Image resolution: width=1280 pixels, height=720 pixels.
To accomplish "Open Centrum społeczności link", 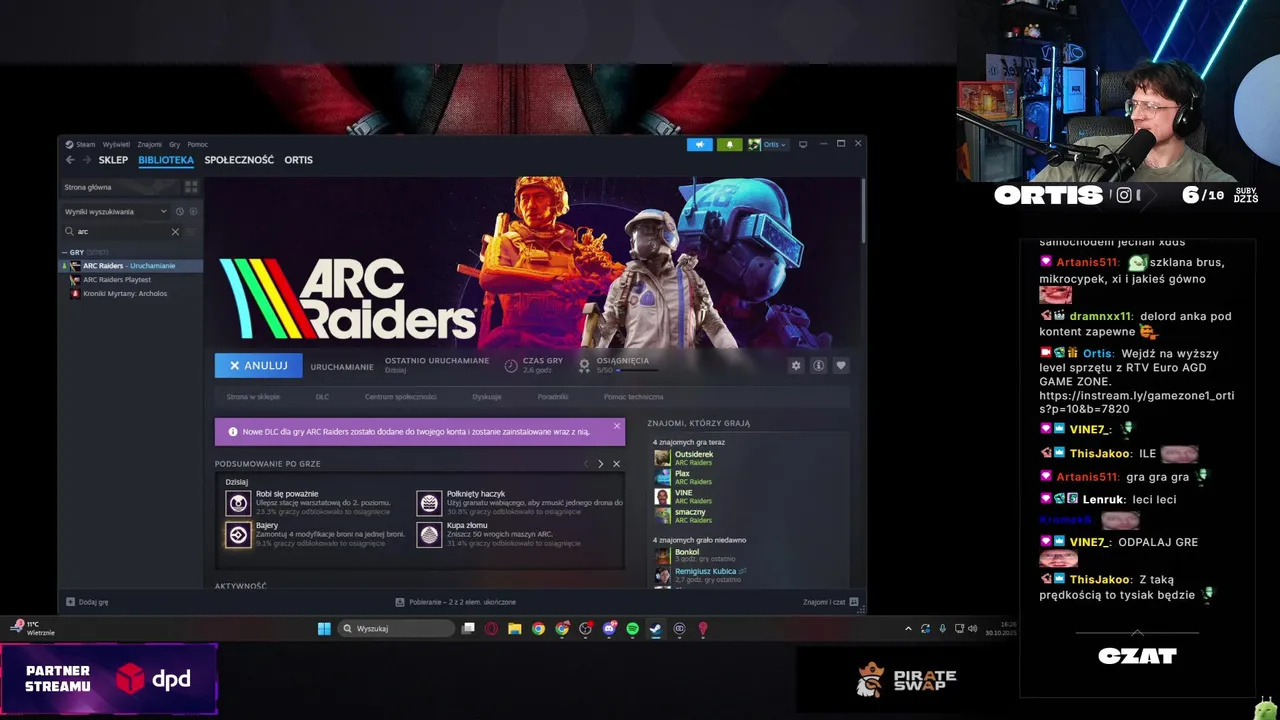I will pyautogui.click(x=400, y=397).
